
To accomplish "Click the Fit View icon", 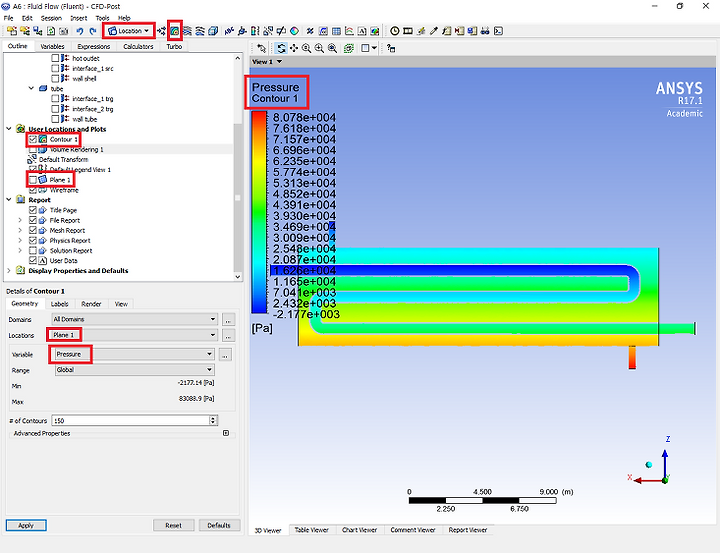I will click(x=332, y=48).
